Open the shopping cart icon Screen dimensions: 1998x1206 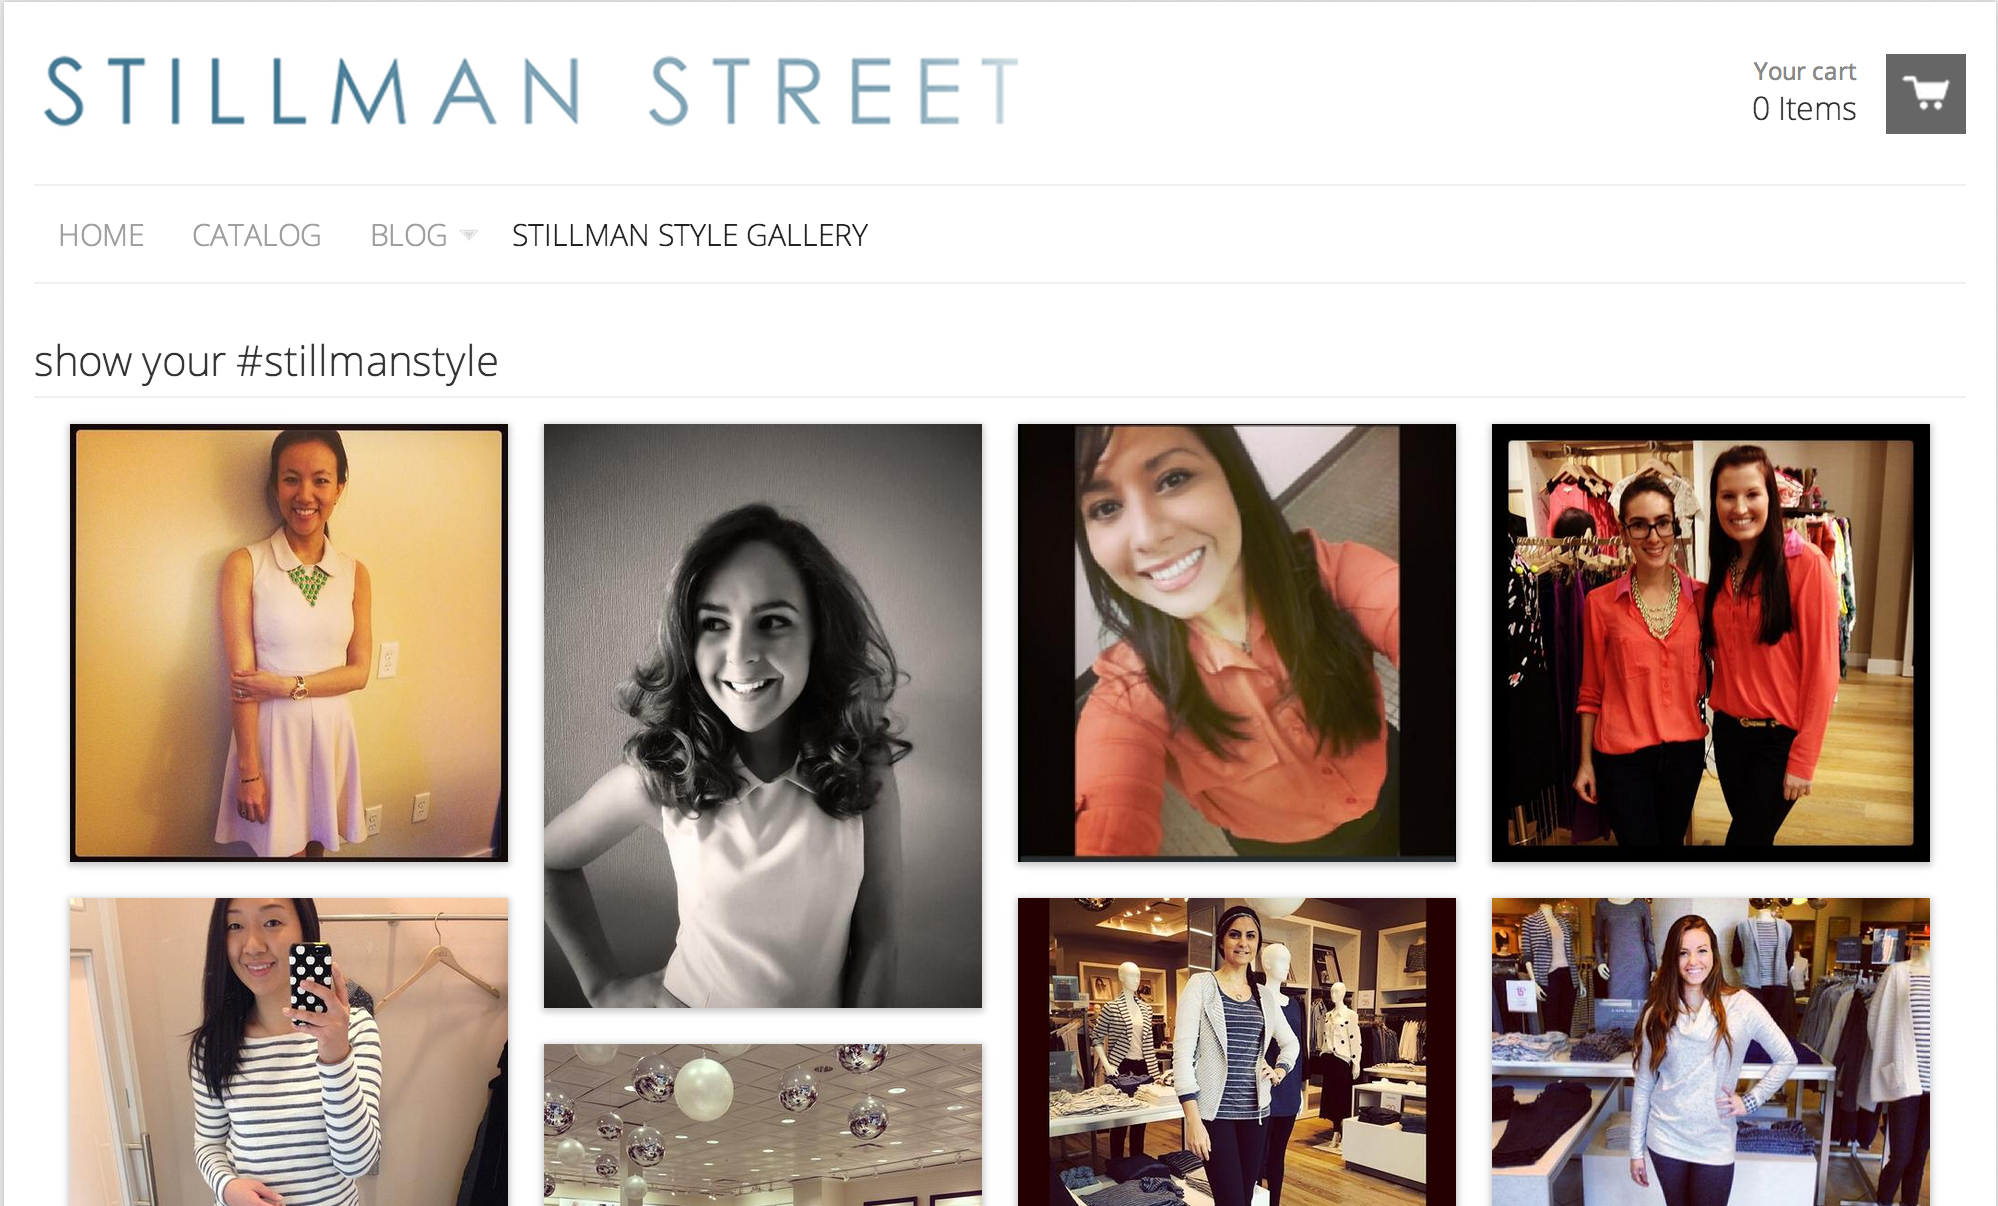tap(1925, 94)
